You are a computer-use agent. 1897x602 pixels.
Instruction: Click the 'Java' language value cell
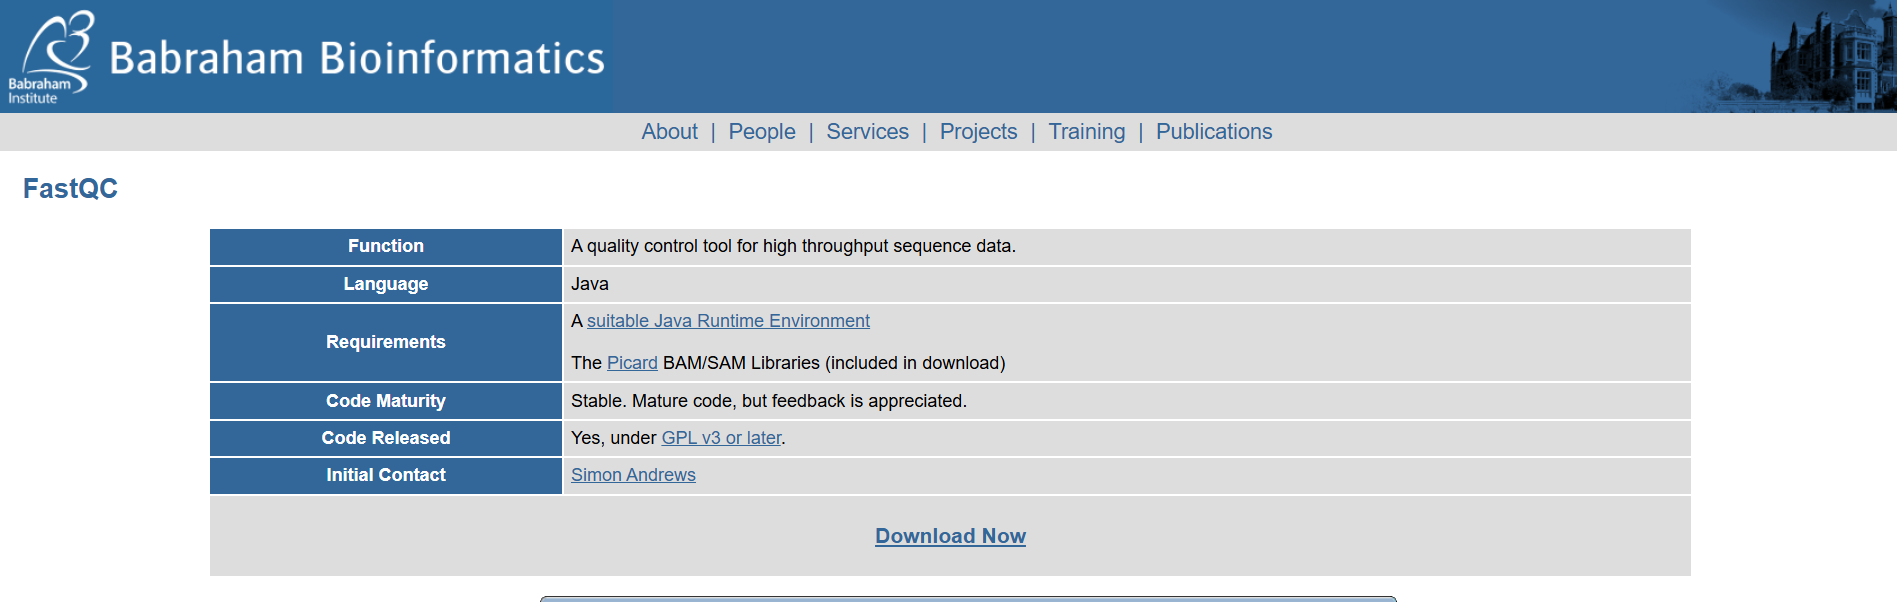point(1127,284)
